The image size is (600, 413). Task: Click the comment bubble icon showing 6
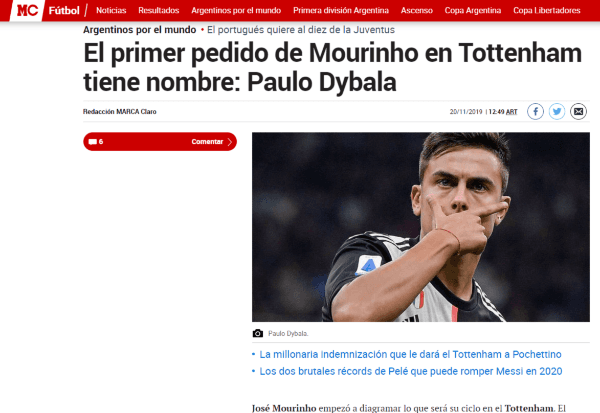[x=93, y=142]
